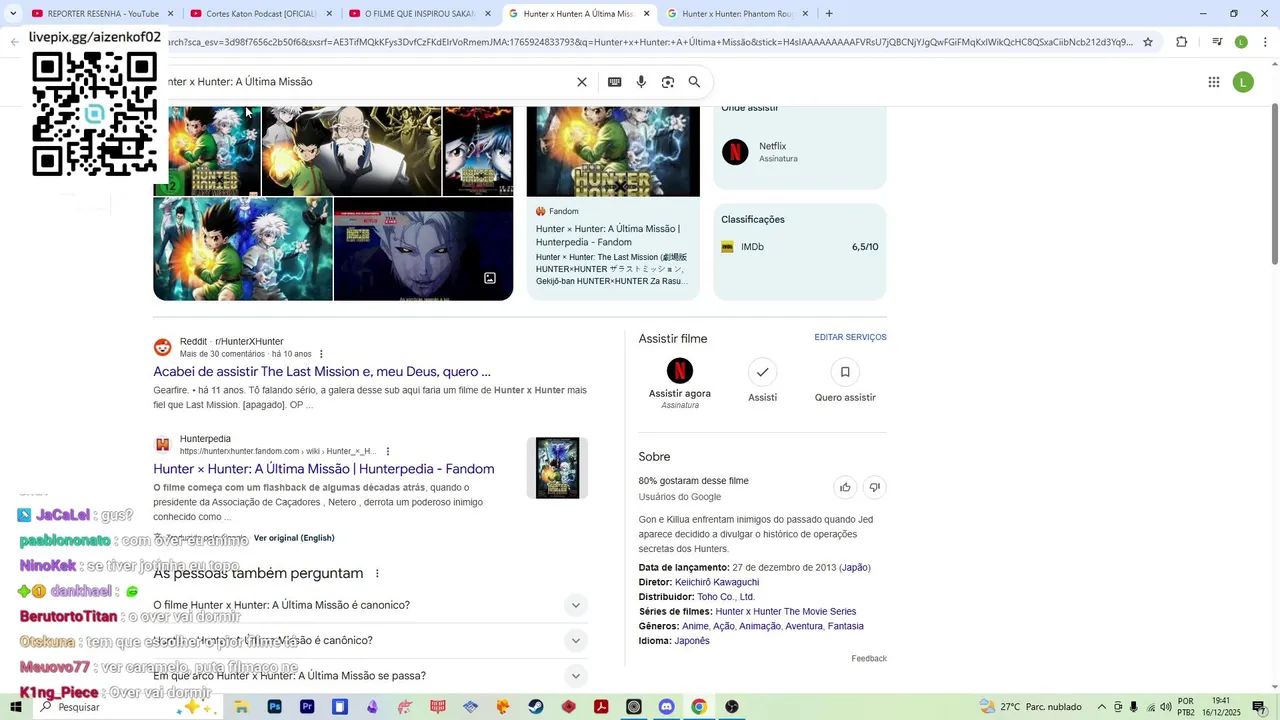1280x720 pixels.
Task: Click the Feedback link
Action: click(869, 658)
